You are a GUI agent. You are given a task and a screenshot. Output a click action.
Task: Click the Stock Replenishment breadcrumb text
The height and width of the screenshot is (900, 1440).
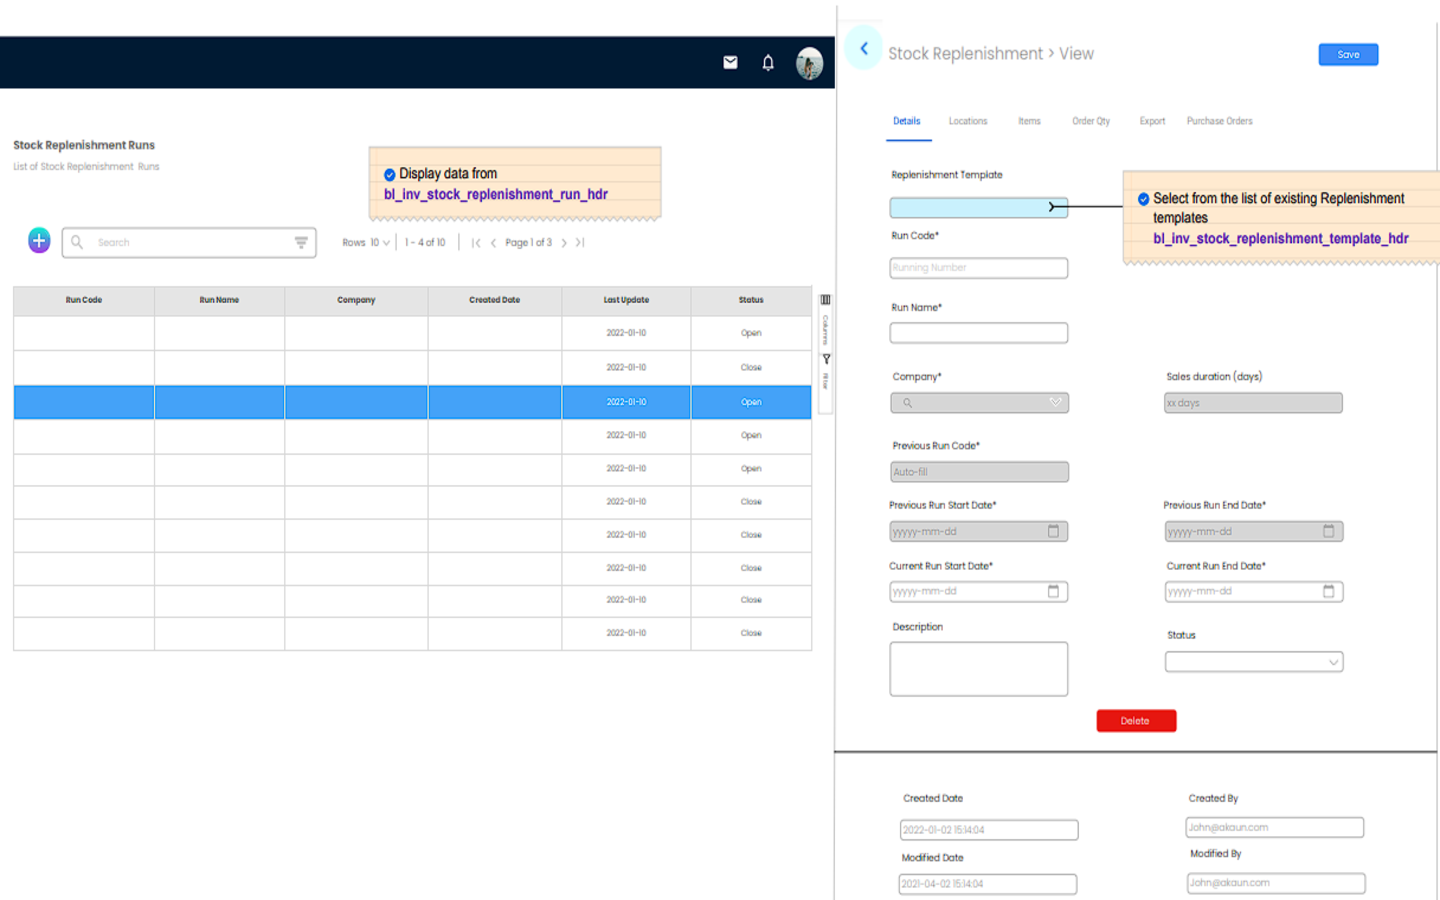(x=964, y=53)
